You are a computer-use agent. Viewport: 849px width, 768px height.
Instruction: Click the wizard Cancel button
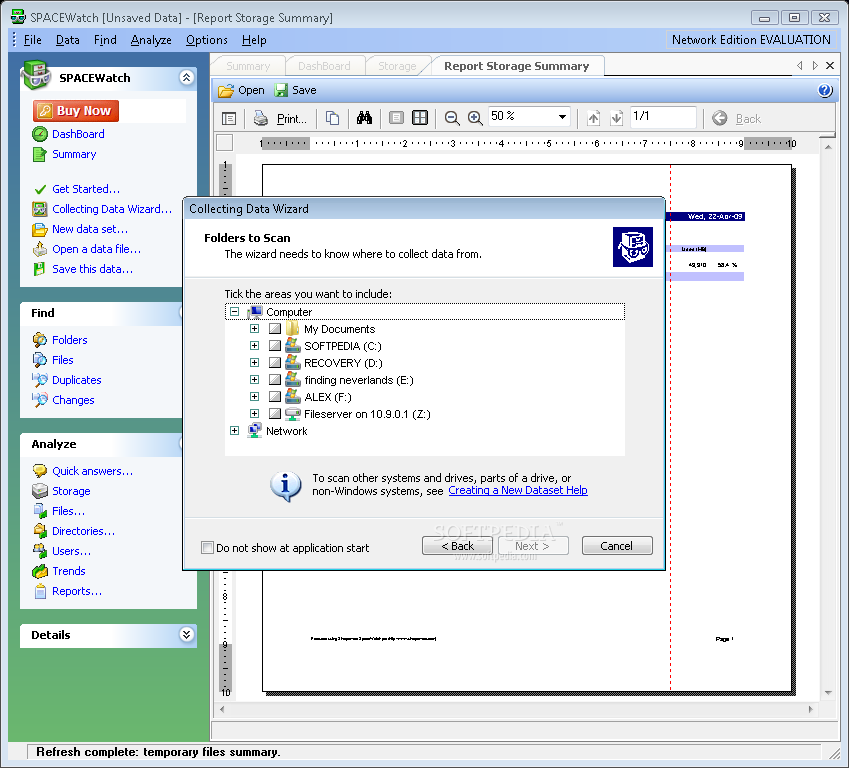point(617,546)
